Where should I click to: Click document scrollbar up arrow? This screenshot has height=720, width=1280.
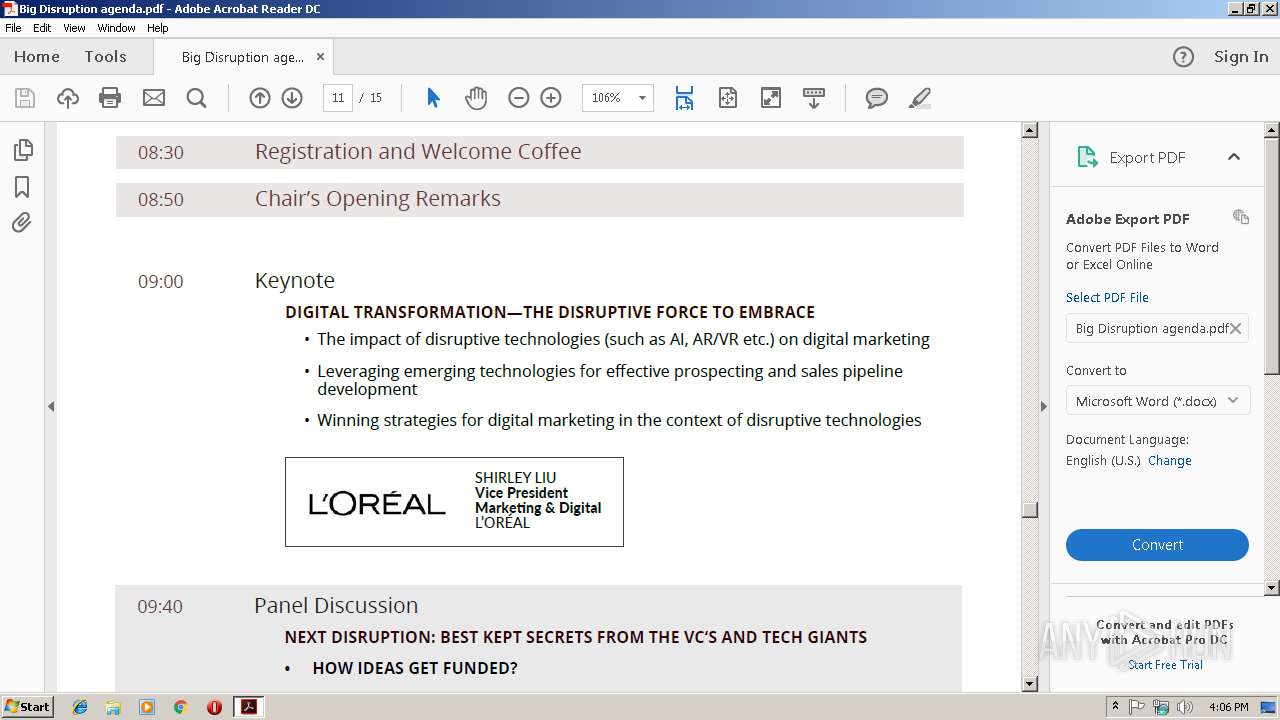tap(1029, 130)
